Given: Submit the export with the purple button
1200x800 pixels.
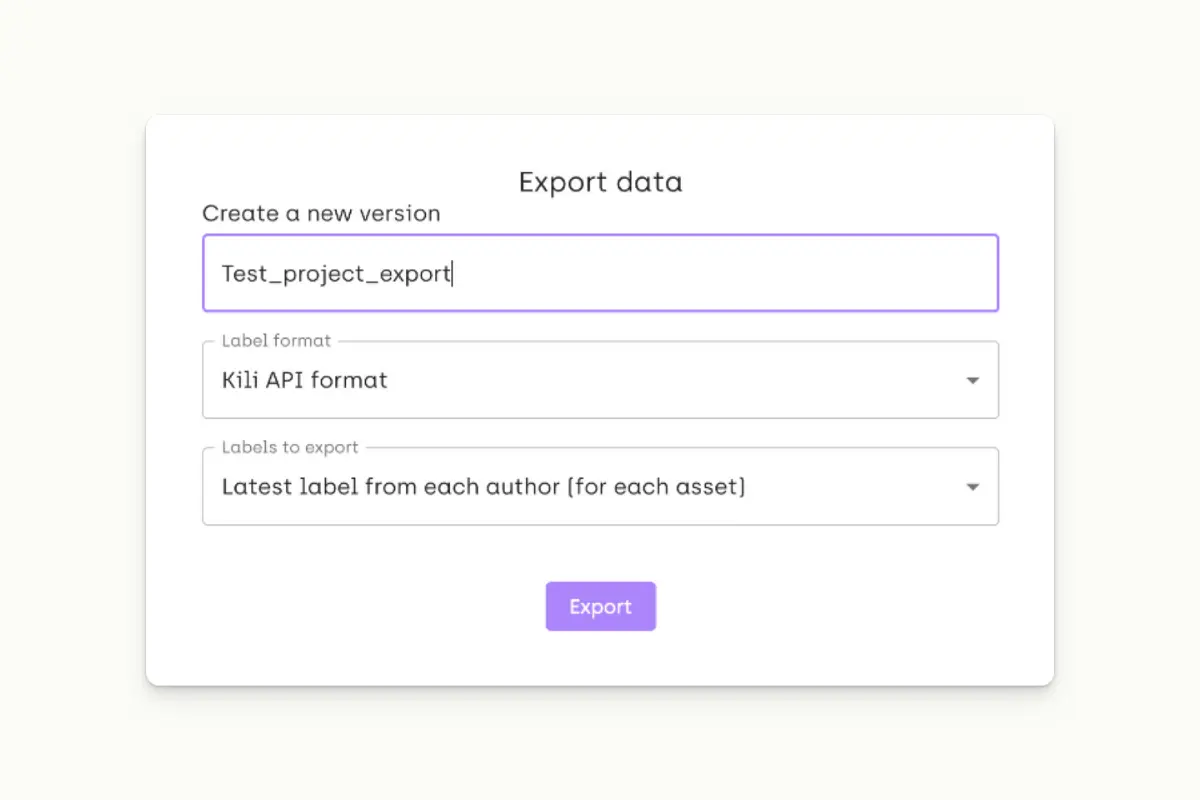Looking at the screenshot, I should click(x=600, y=606).
